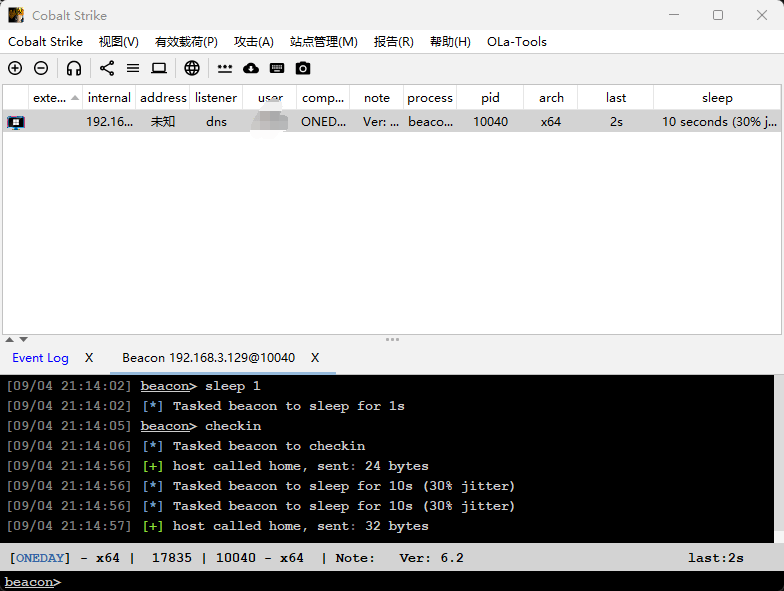Switch to session table list icon
784x591 pixels.
(133, 68)
